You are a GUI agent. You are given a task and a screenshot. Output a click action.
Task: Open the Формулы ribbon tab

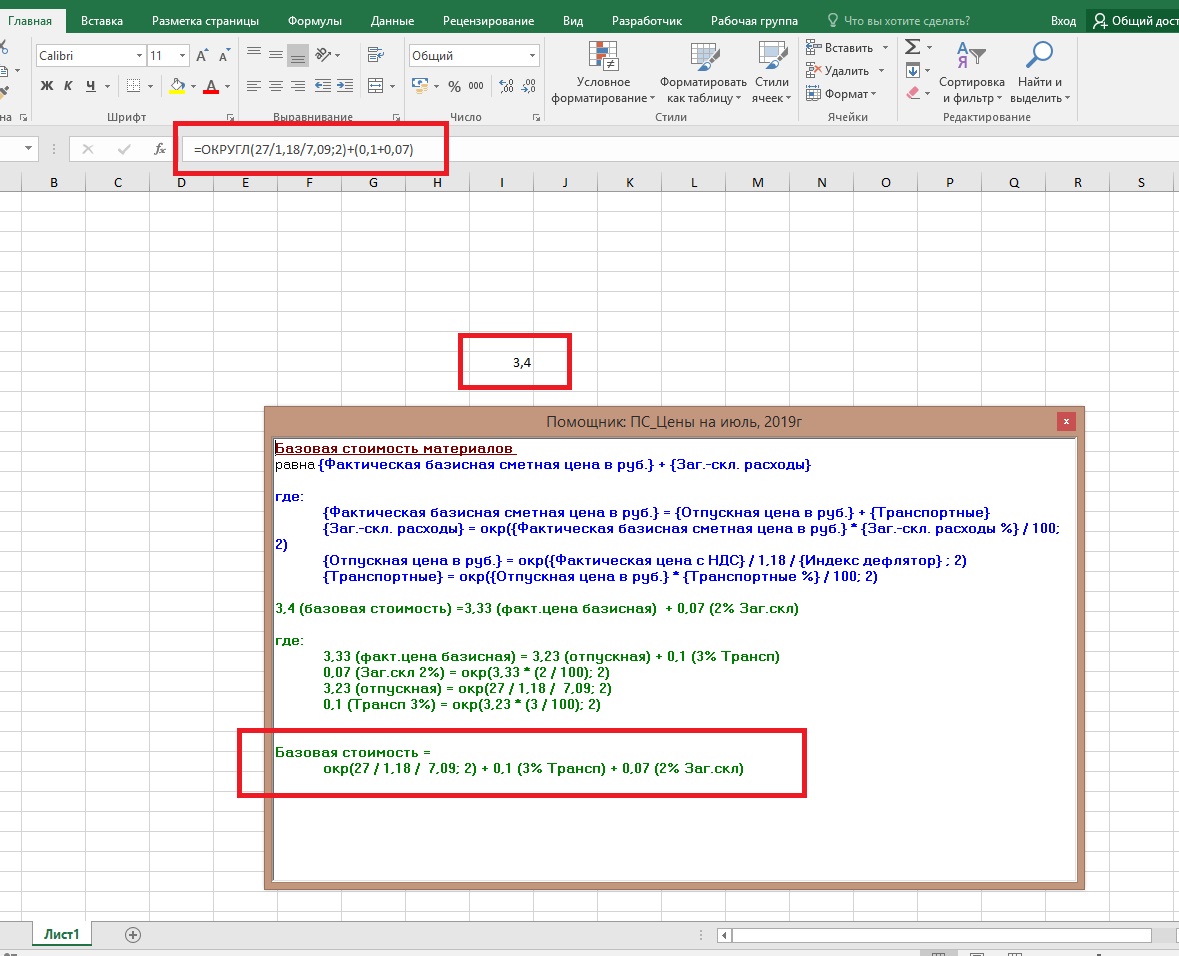coord(315,20)
